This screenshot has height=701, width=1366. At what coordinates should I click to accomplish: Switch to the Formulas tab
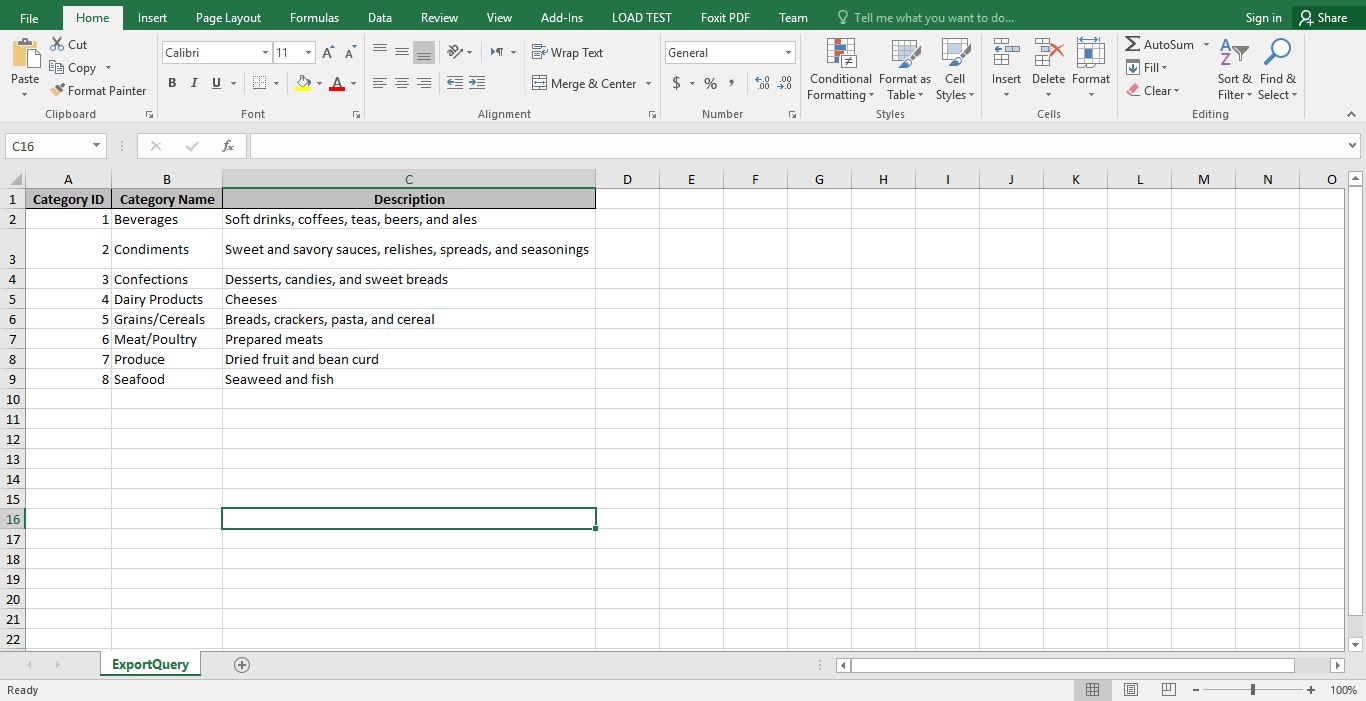[x=314, y=18]
